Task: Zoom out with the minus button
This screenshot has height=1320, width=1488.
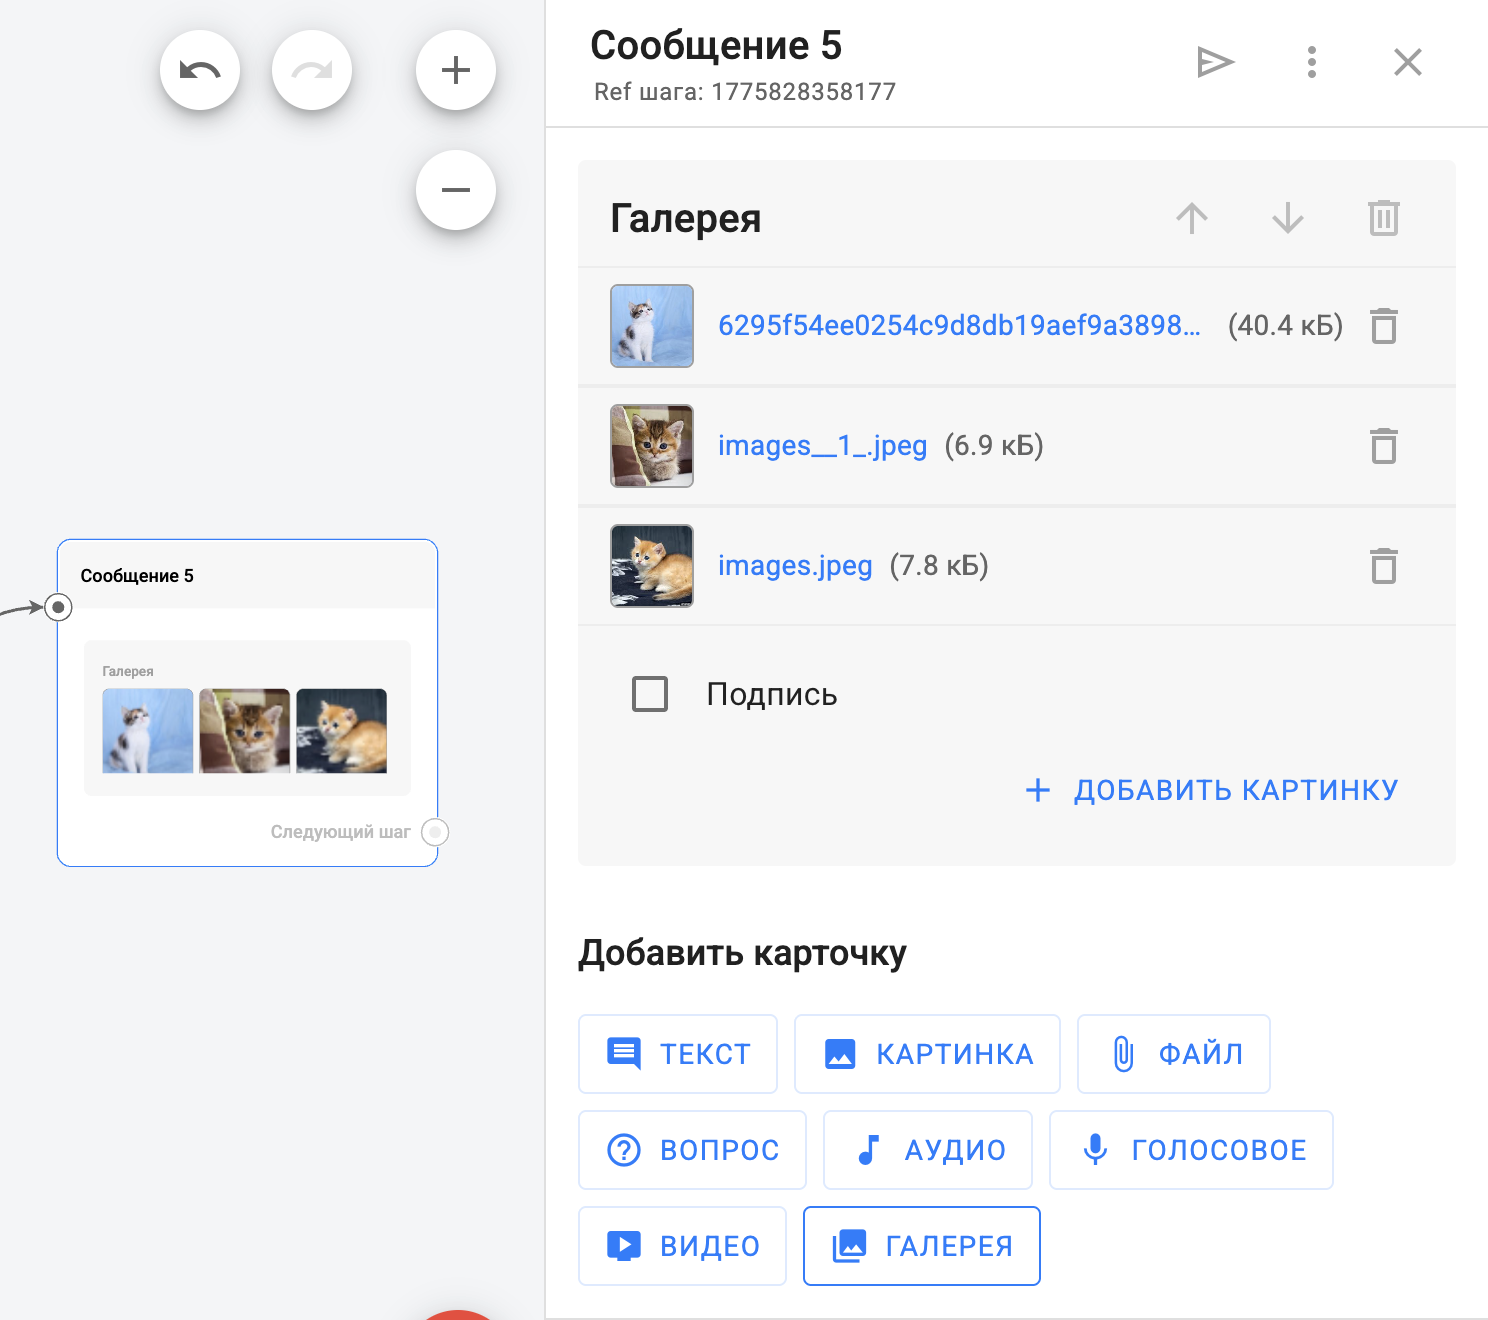Action: (456, 190)
